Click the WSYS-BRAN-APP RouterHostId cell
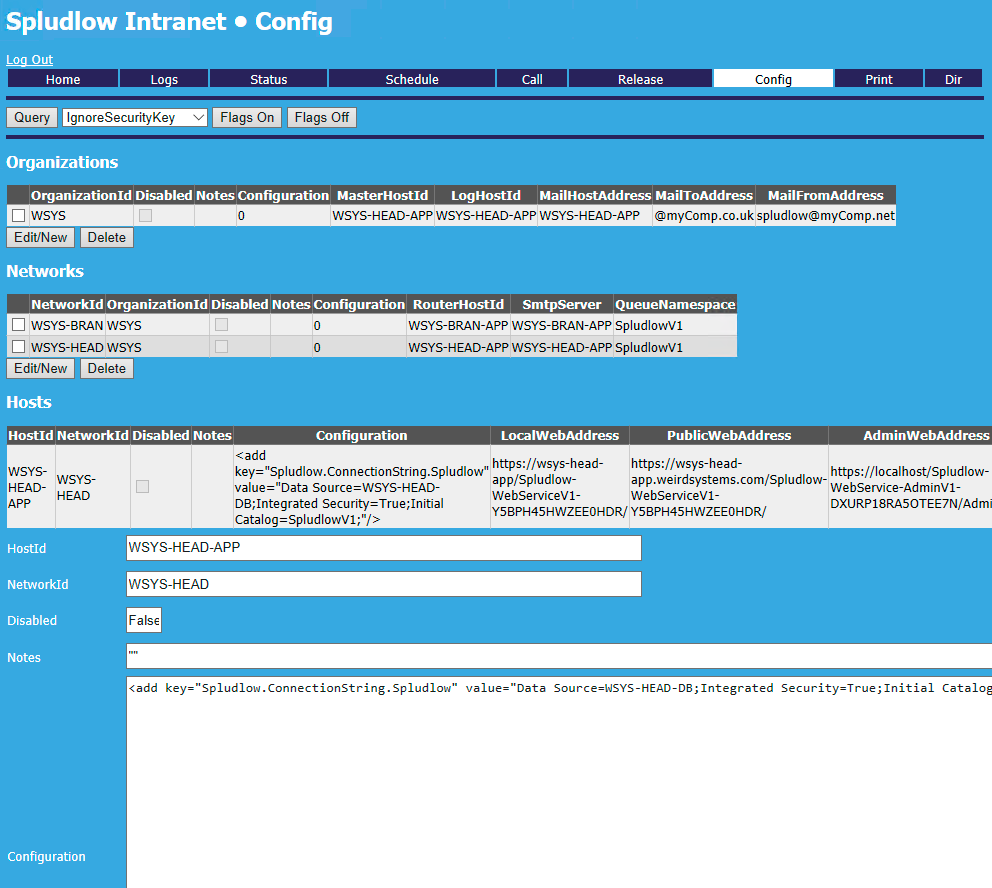Viewport: 992px width, 888px height. pos(458,325)
